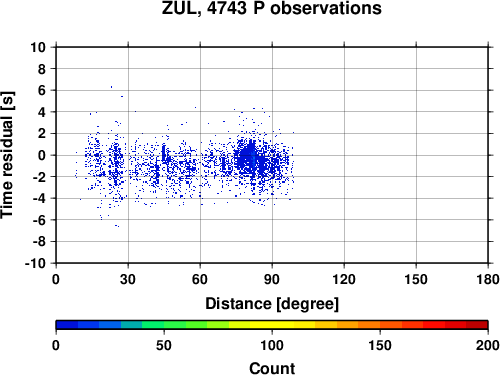Viewport: 500px width, 375px height.
Task: Click the y-axis tick label '-8'
Action: coord(39,242)
